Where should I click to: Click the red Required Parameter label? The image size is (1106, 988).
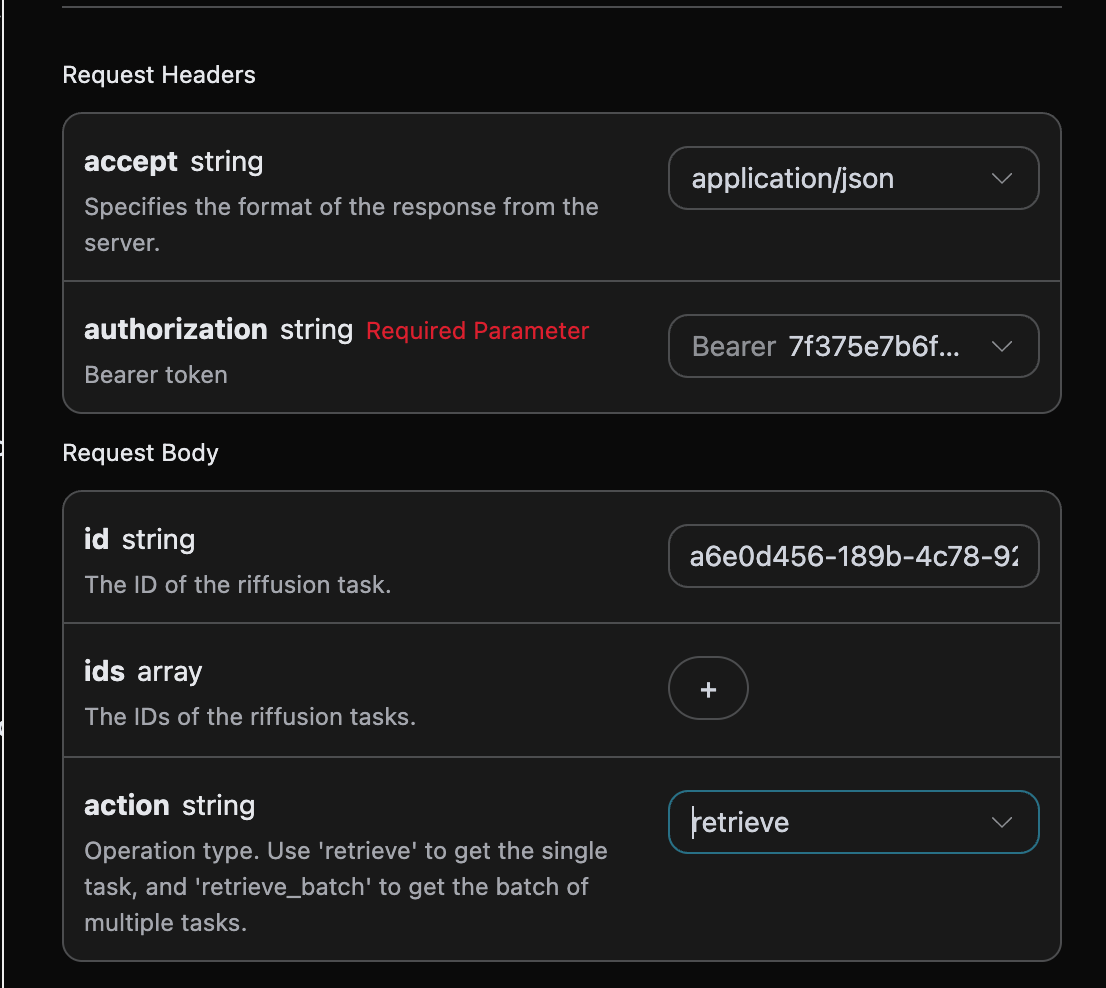point(477,331)
